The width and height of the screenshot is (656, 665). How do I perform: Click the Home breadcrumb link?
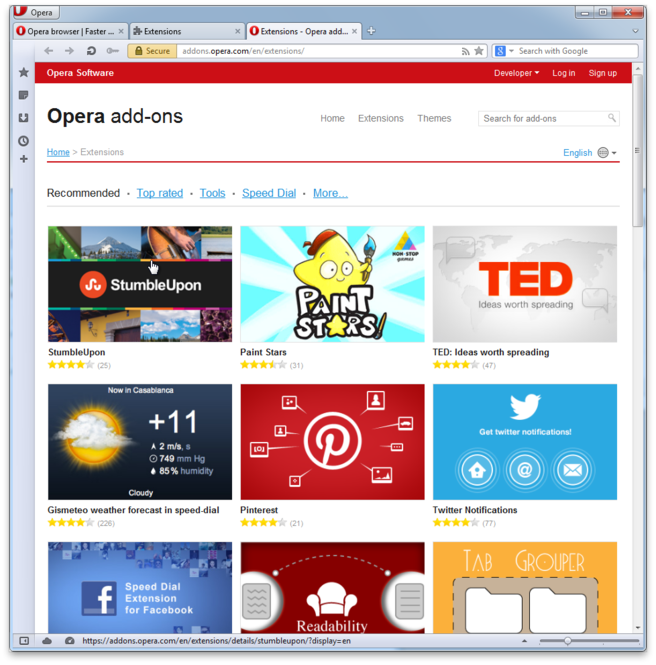tap(58, 152)
